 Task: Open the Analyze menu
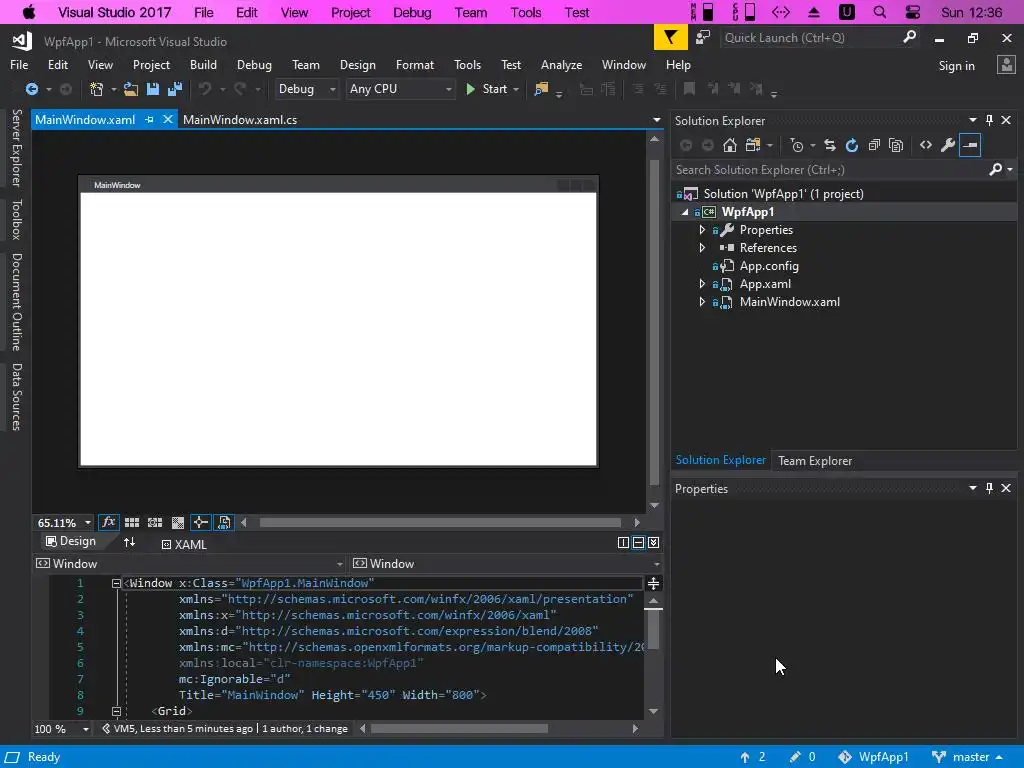coord(561,65)
